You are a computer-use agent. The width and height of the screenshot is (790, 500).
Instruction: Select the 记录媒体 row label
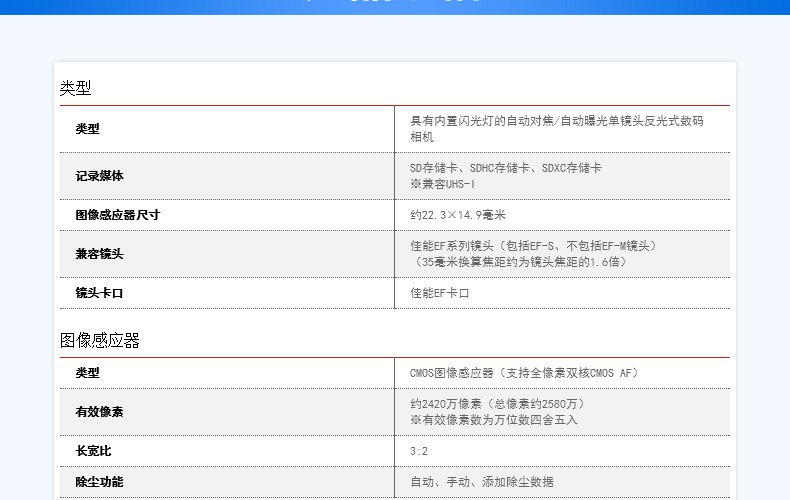point(99,176)
